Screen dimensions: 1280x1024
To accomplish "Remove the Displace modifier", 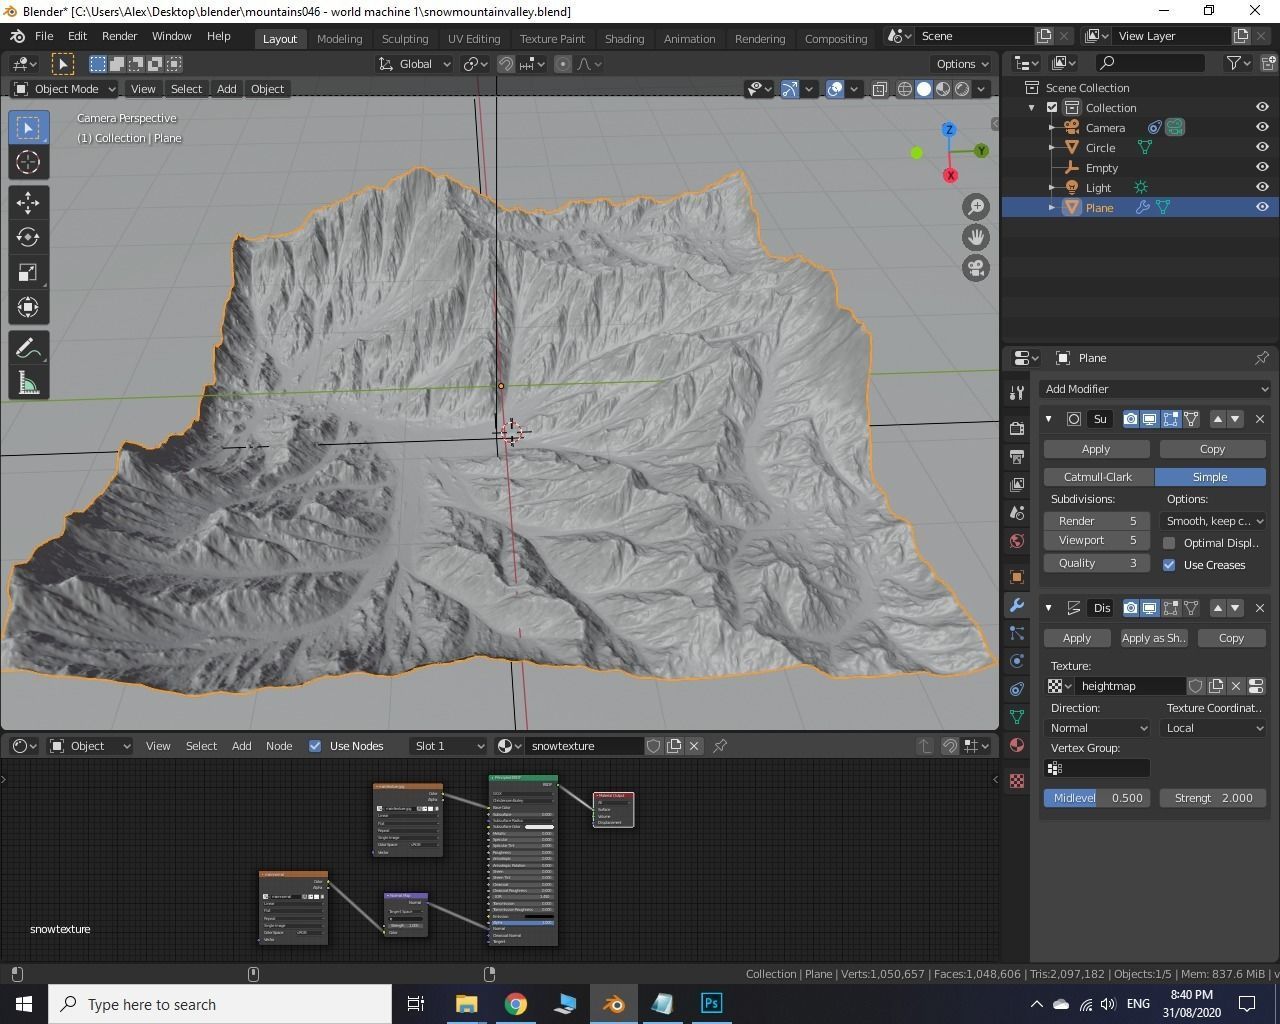I will pos(1260,608).
